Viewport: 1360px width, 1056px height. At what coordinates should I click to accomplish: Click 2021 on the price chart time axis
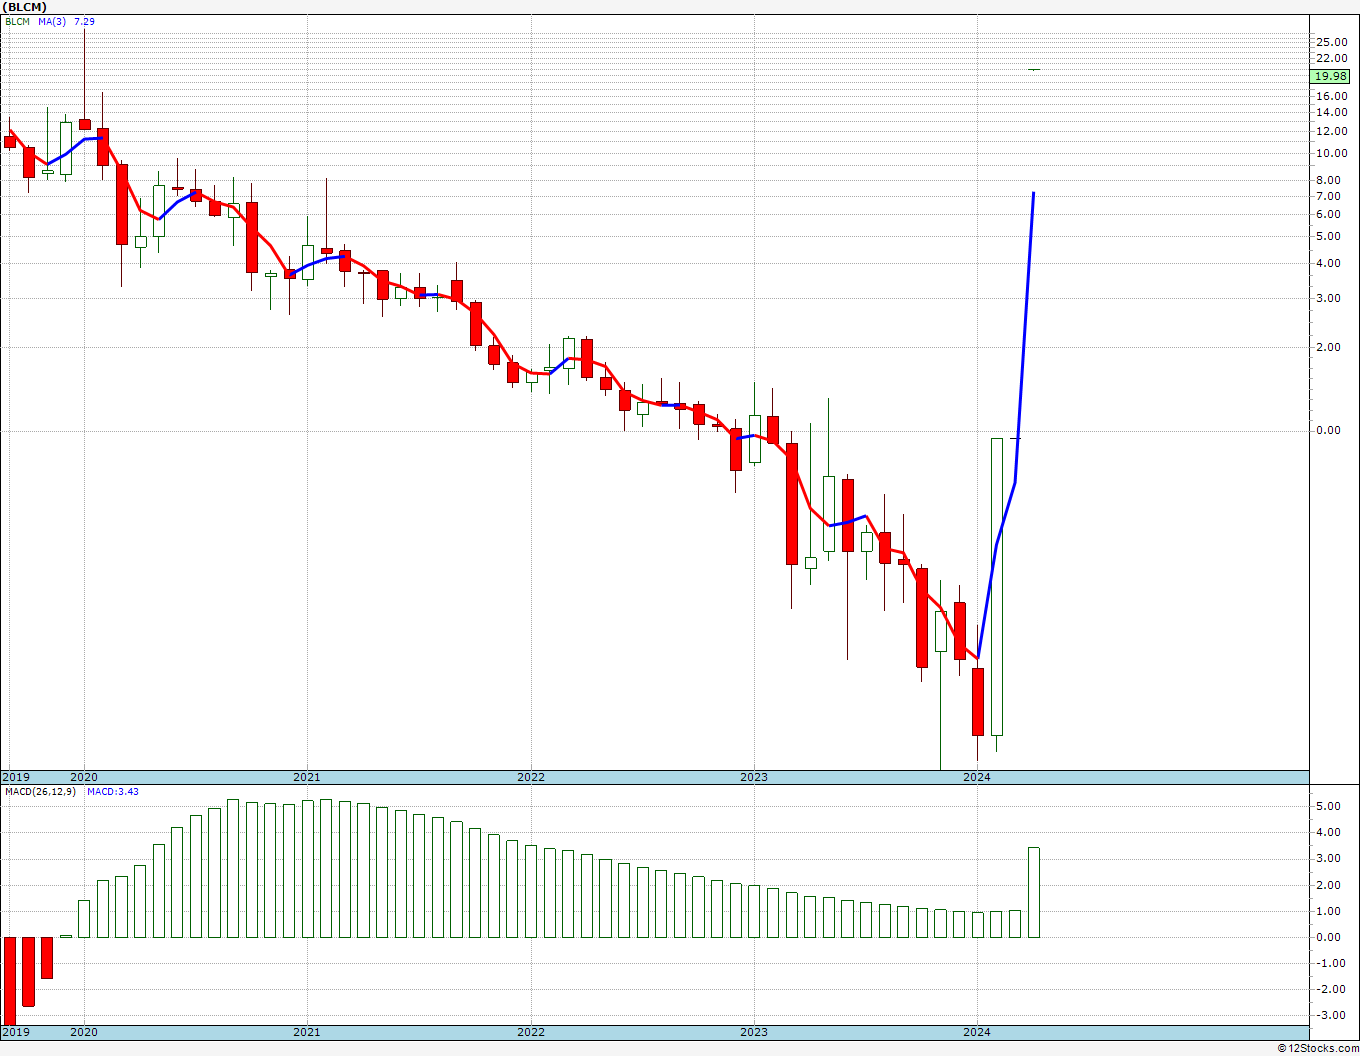307,777
